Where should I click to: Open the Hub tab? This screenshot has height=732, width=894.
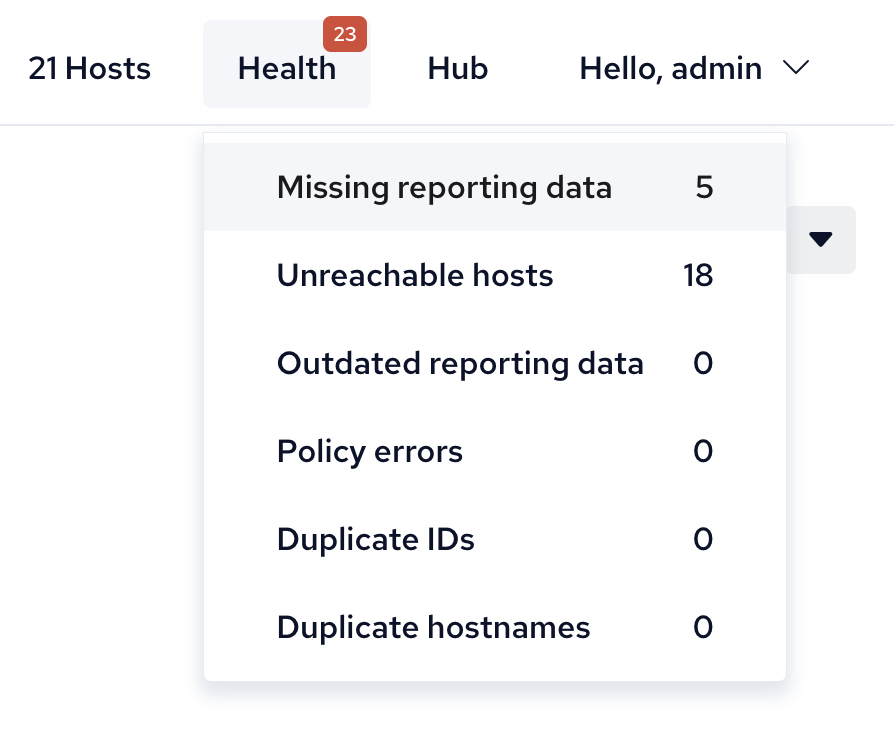[x=457, y=69]
